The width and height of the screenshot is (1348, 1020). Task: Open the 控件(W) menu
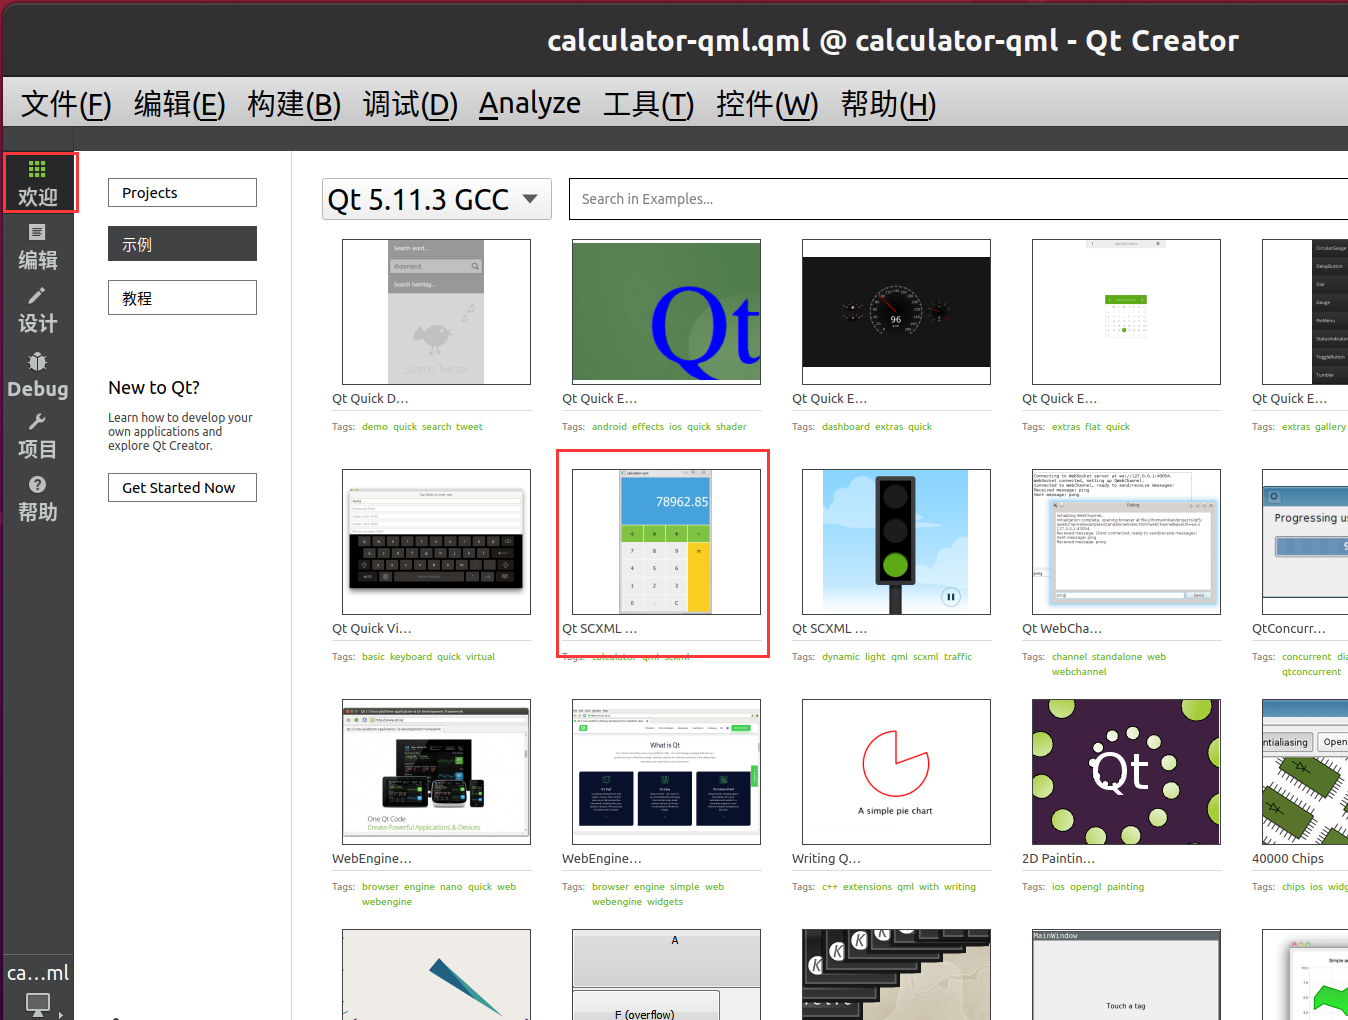point(767,103)
